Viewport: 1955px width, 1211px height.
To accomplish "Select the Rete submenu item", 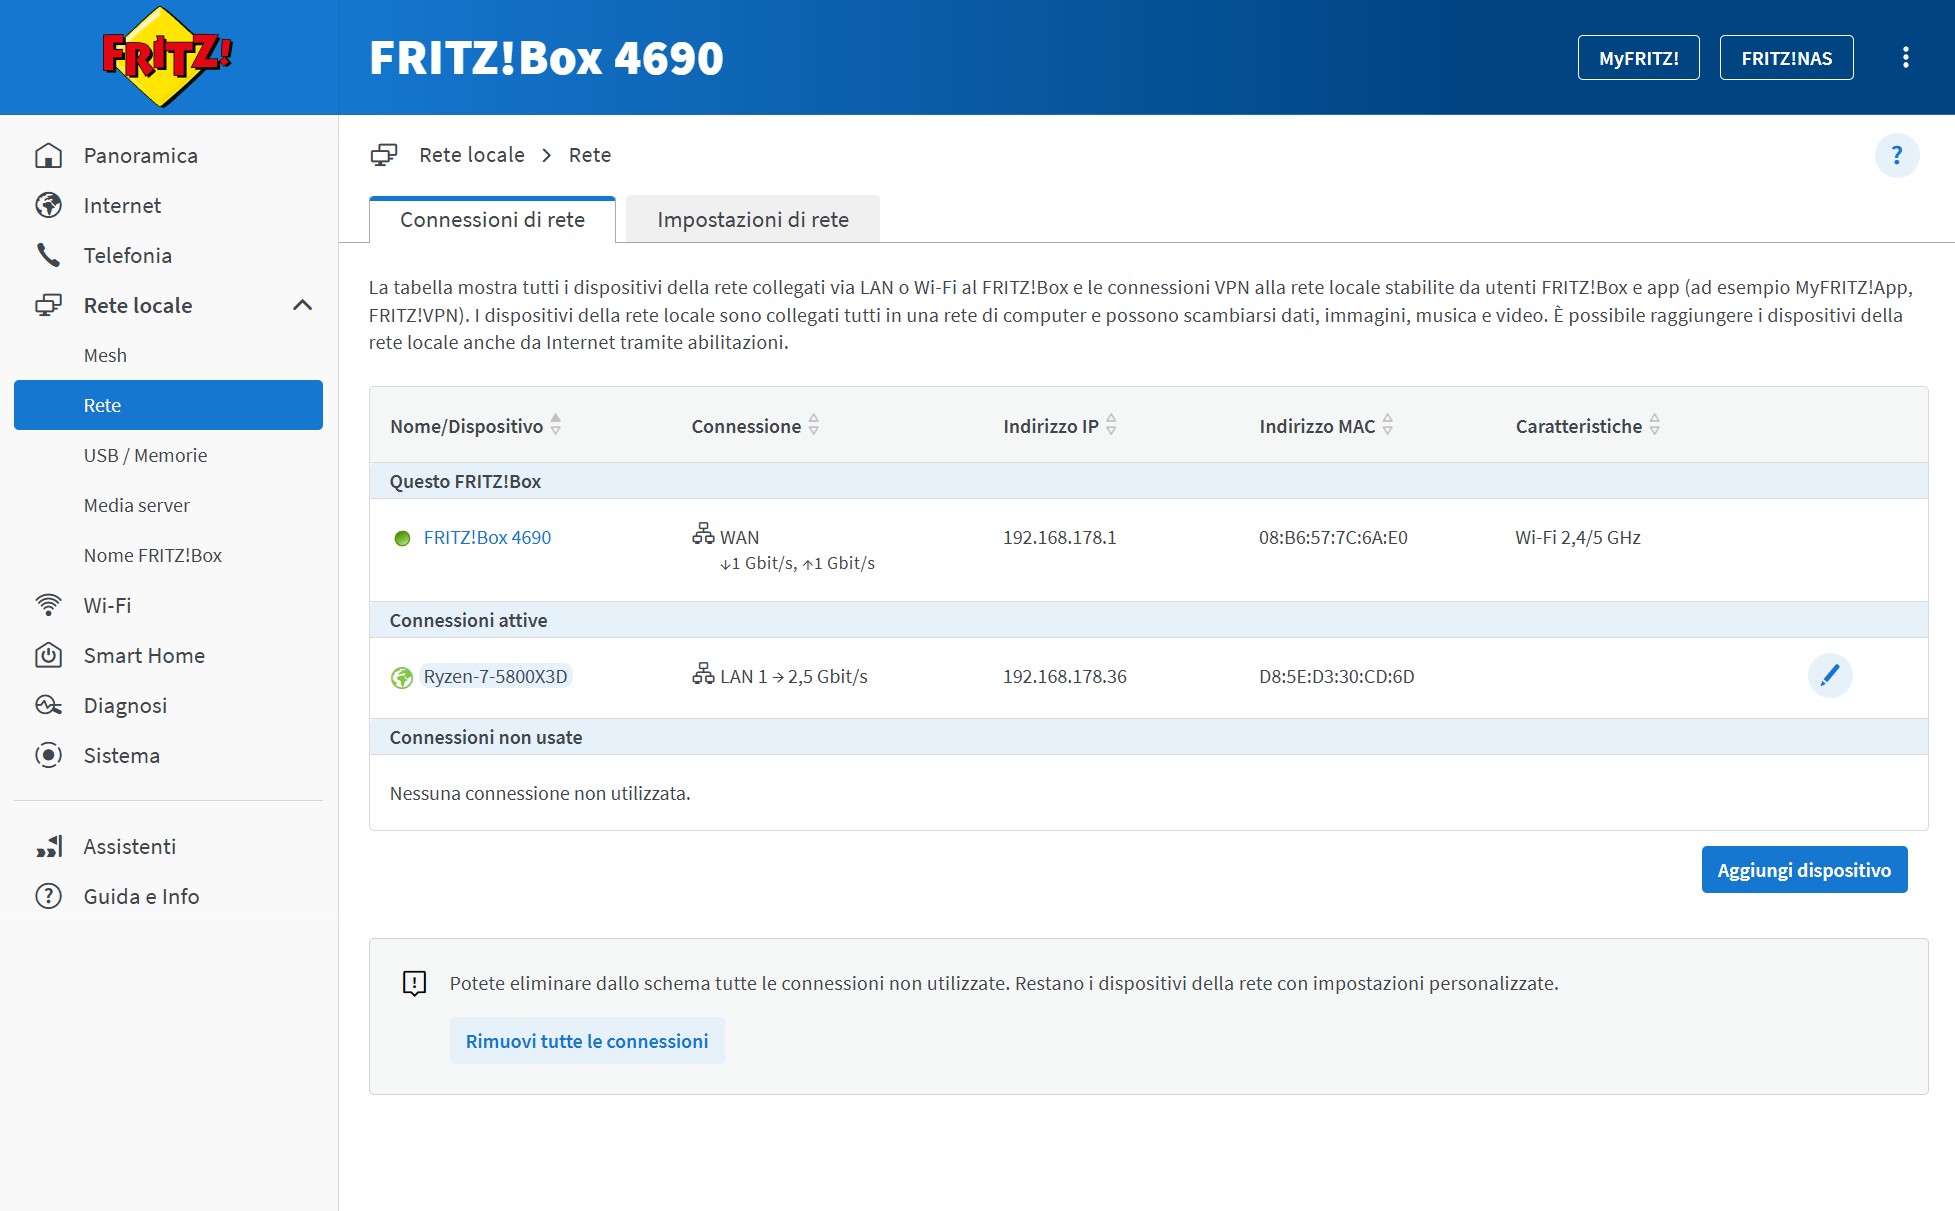I will click(x=168, y=405).
